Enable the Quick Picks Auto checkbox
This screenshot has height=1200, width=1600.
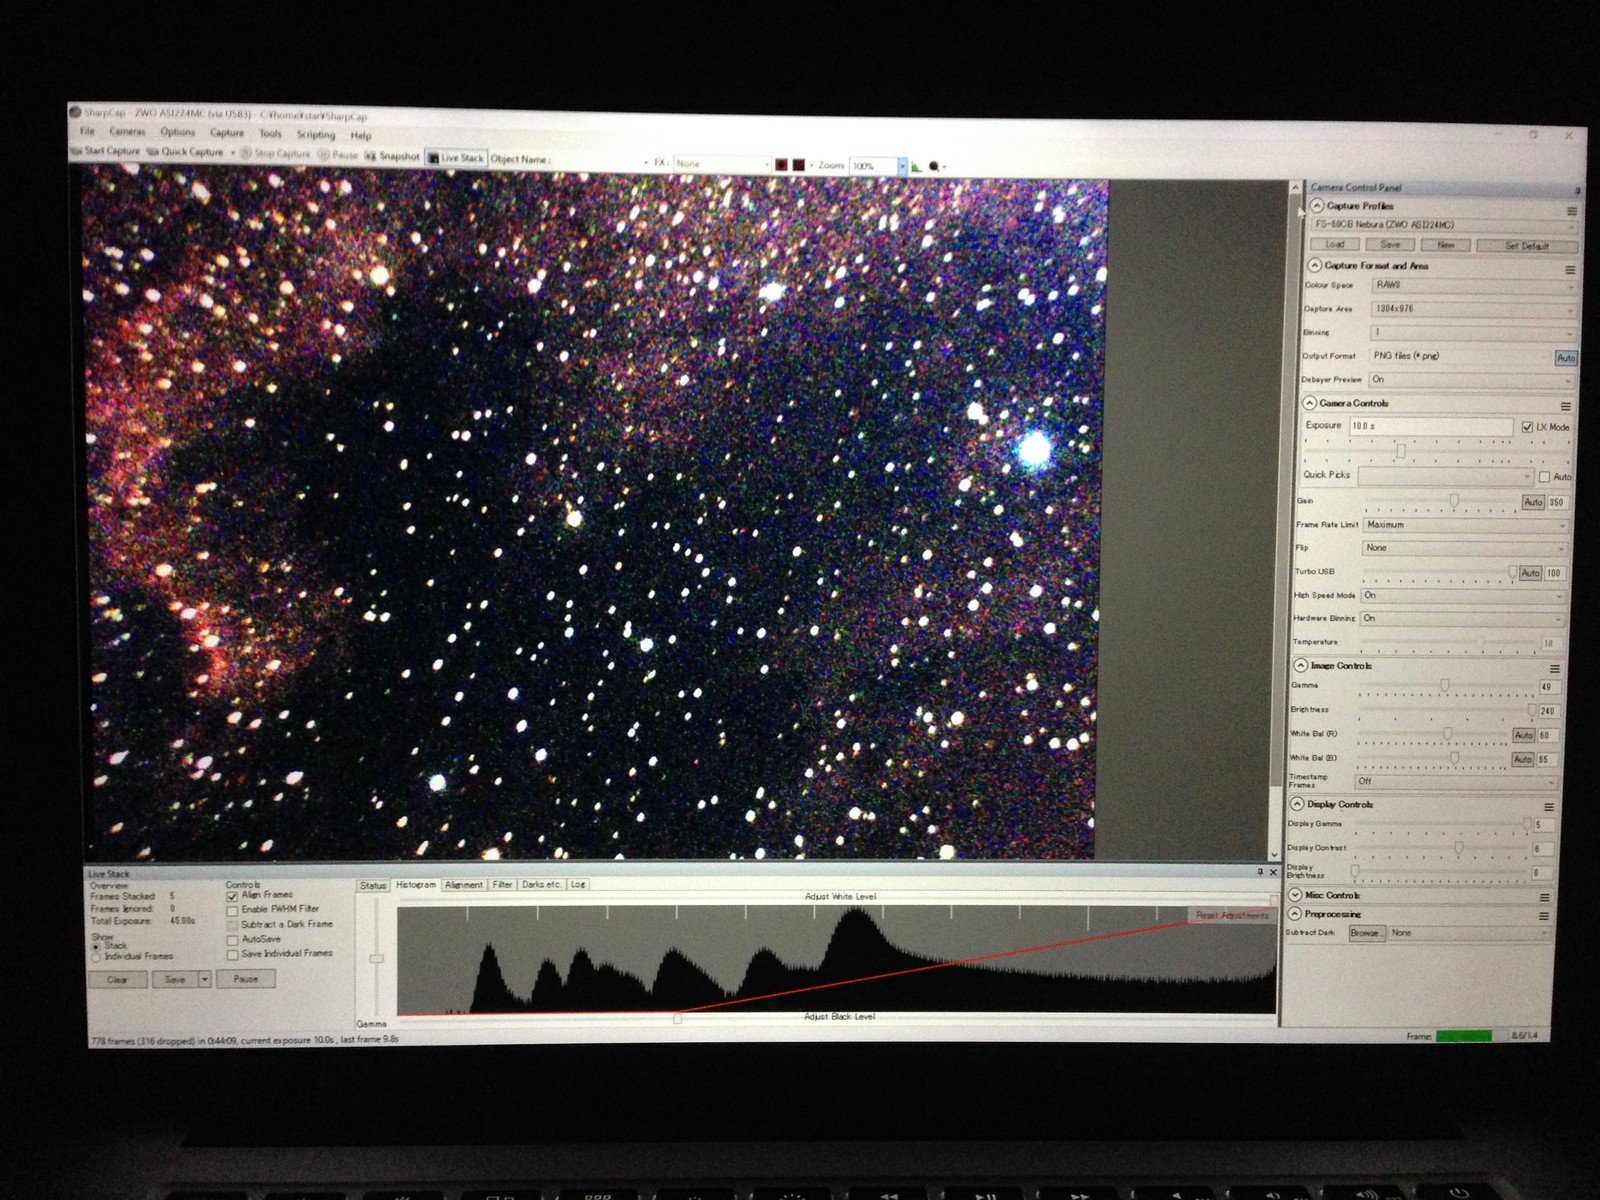click(x=1544, y=477)
